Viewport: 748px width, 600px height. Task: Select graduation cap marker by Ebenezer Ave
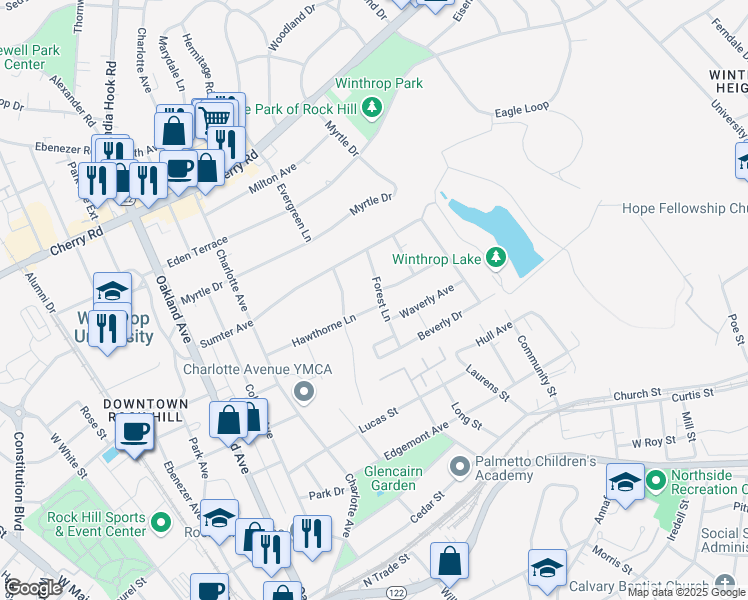219,519
